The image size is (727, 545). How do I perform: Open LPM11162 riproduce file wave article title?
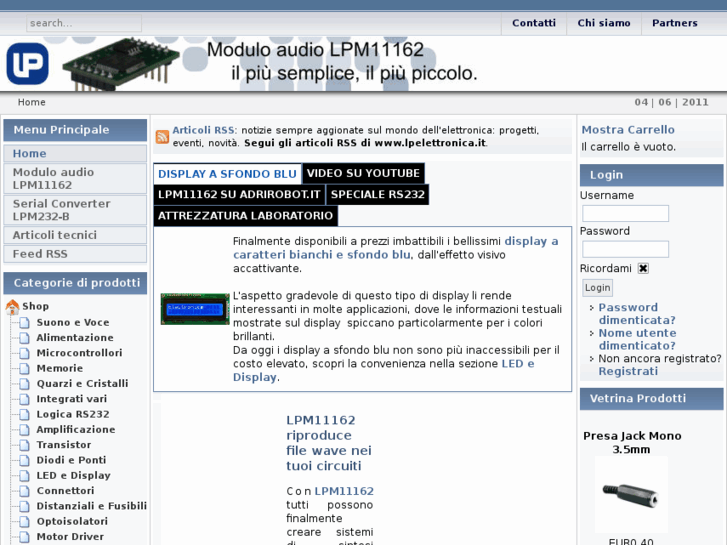tap(328, 443)
